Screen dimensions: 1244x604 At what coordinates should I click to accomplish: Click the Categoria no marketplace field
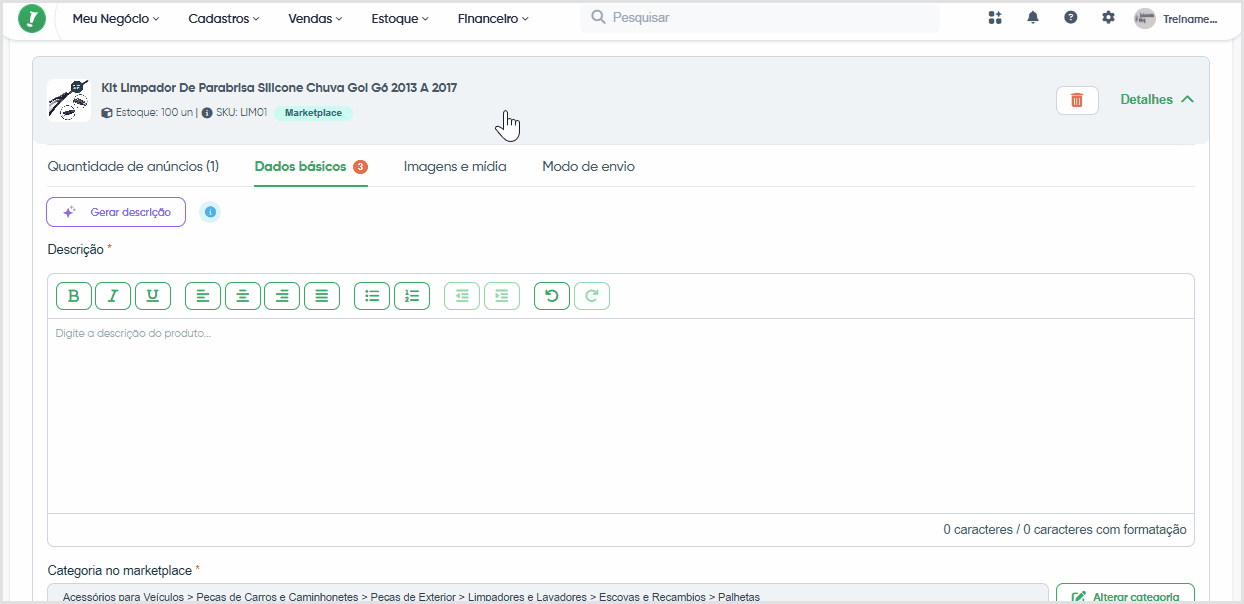point(547,596)
